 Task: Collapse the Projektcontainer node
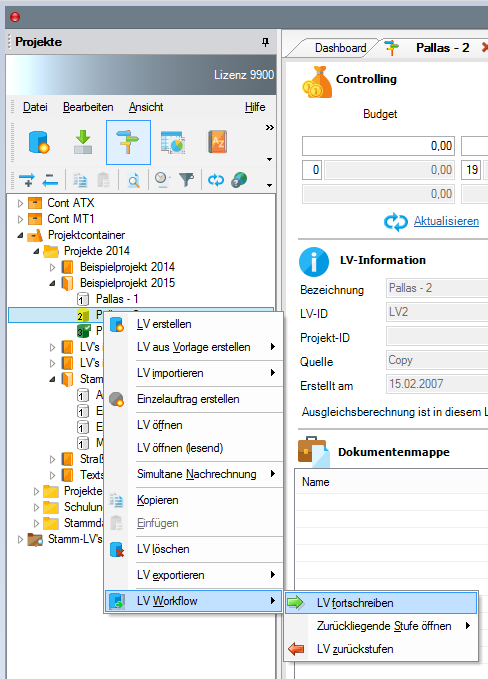tap(20, 235)
